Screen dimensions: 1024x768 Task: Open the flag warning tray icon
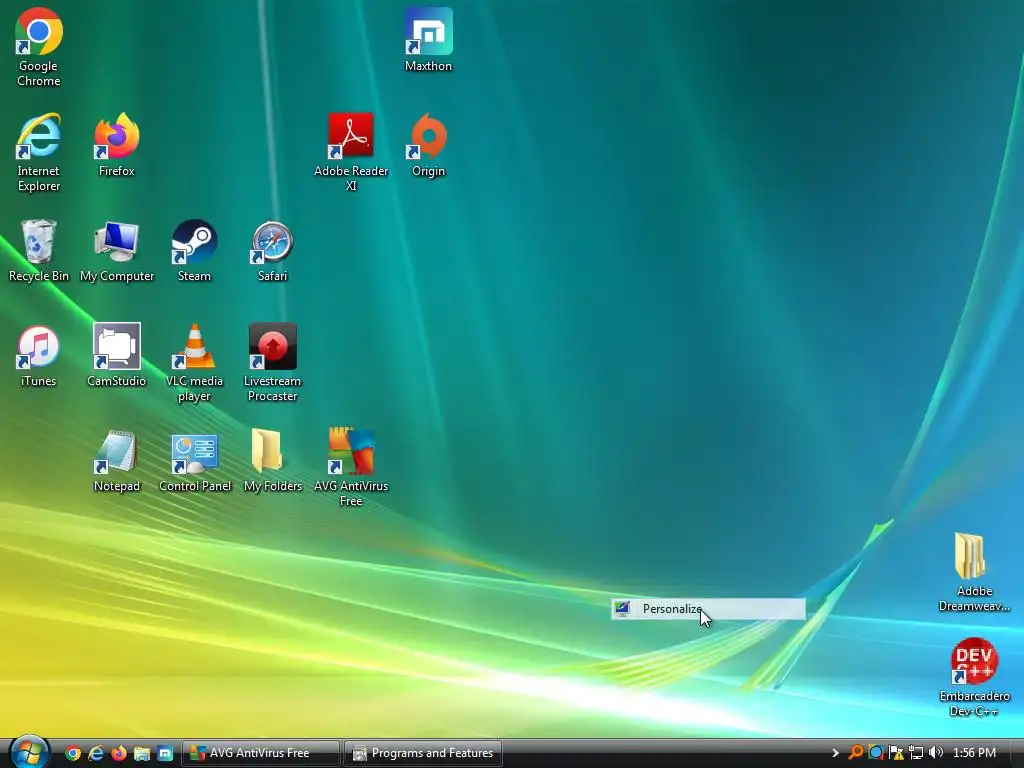tap(896, 753)
